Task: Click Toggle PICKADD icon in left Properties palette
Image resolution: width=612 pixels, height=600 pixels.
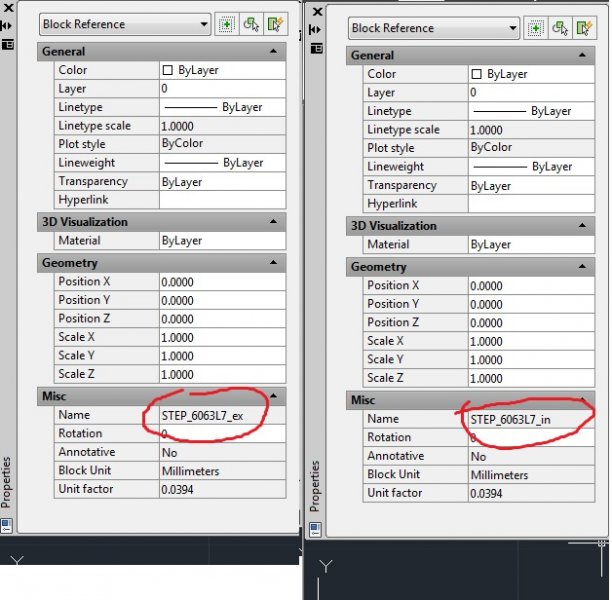Action: 226,25
